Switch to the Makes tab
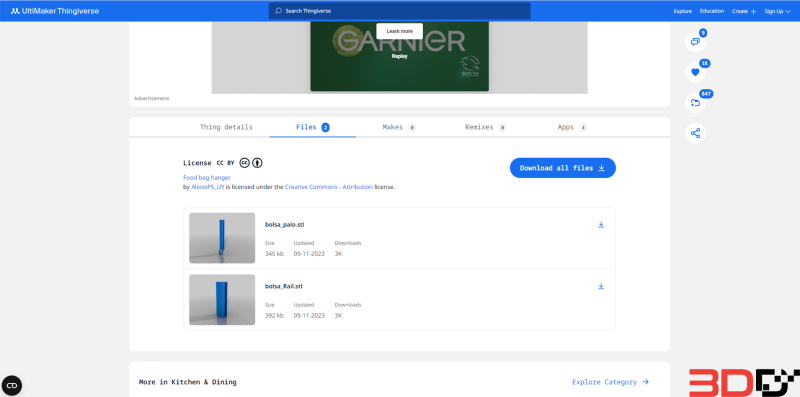 [399, 127]
